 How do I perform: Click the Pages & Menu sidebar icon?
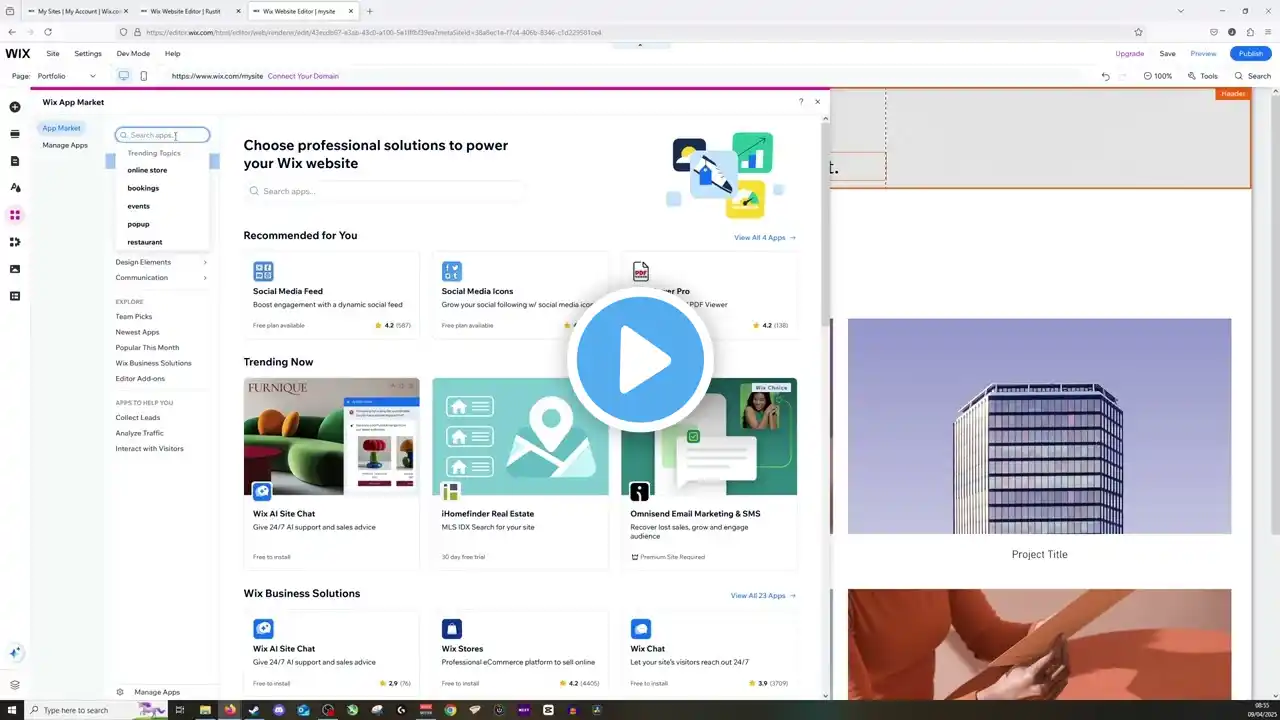(15, 161)
